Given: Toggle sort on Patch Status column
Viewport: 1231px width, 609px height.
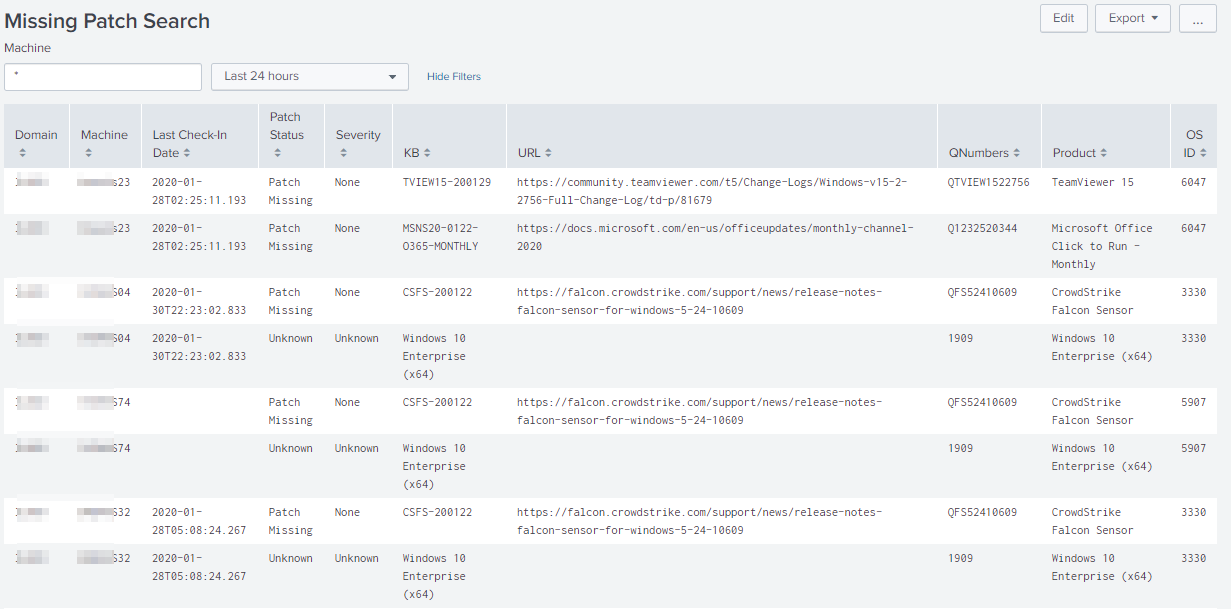Looking at the screenshot, I should 274,153.
